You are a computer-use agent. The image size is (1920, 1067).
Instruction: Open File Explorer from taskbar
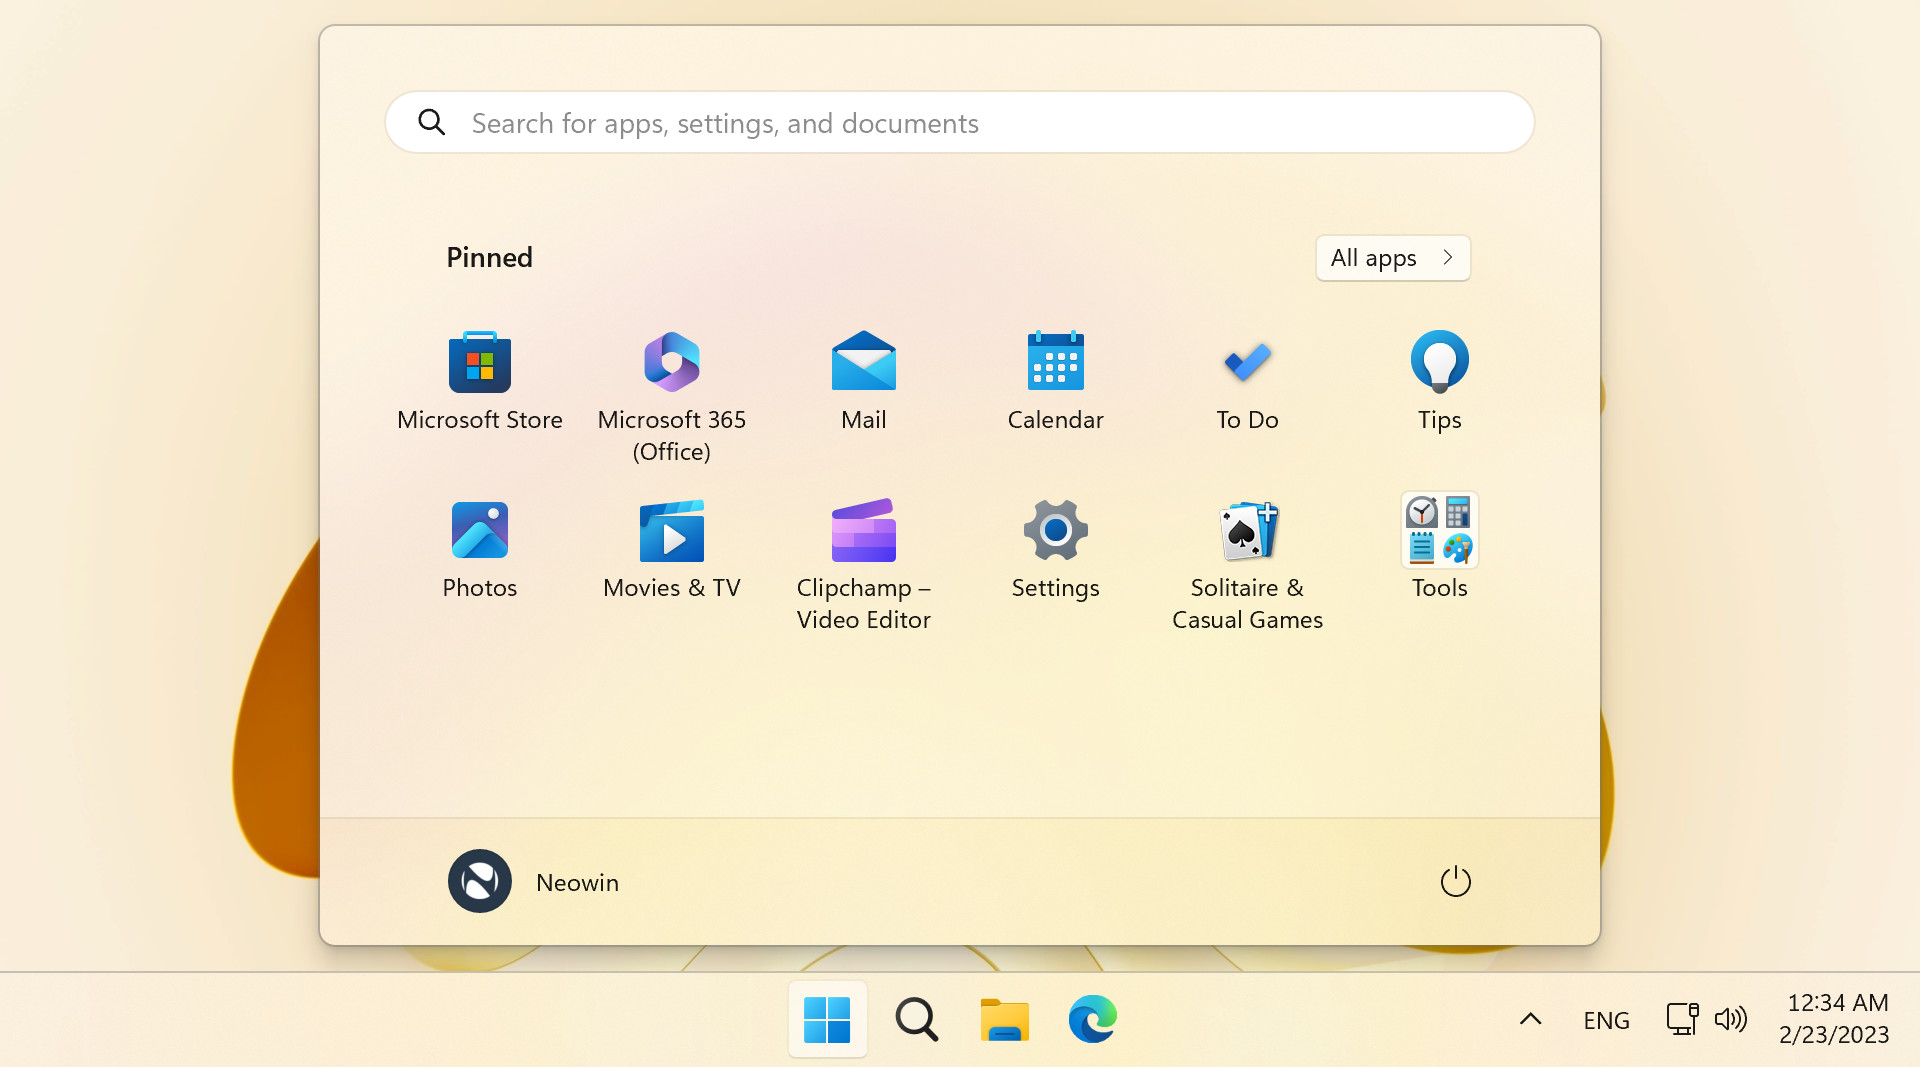click(x=1005, y=1020)
